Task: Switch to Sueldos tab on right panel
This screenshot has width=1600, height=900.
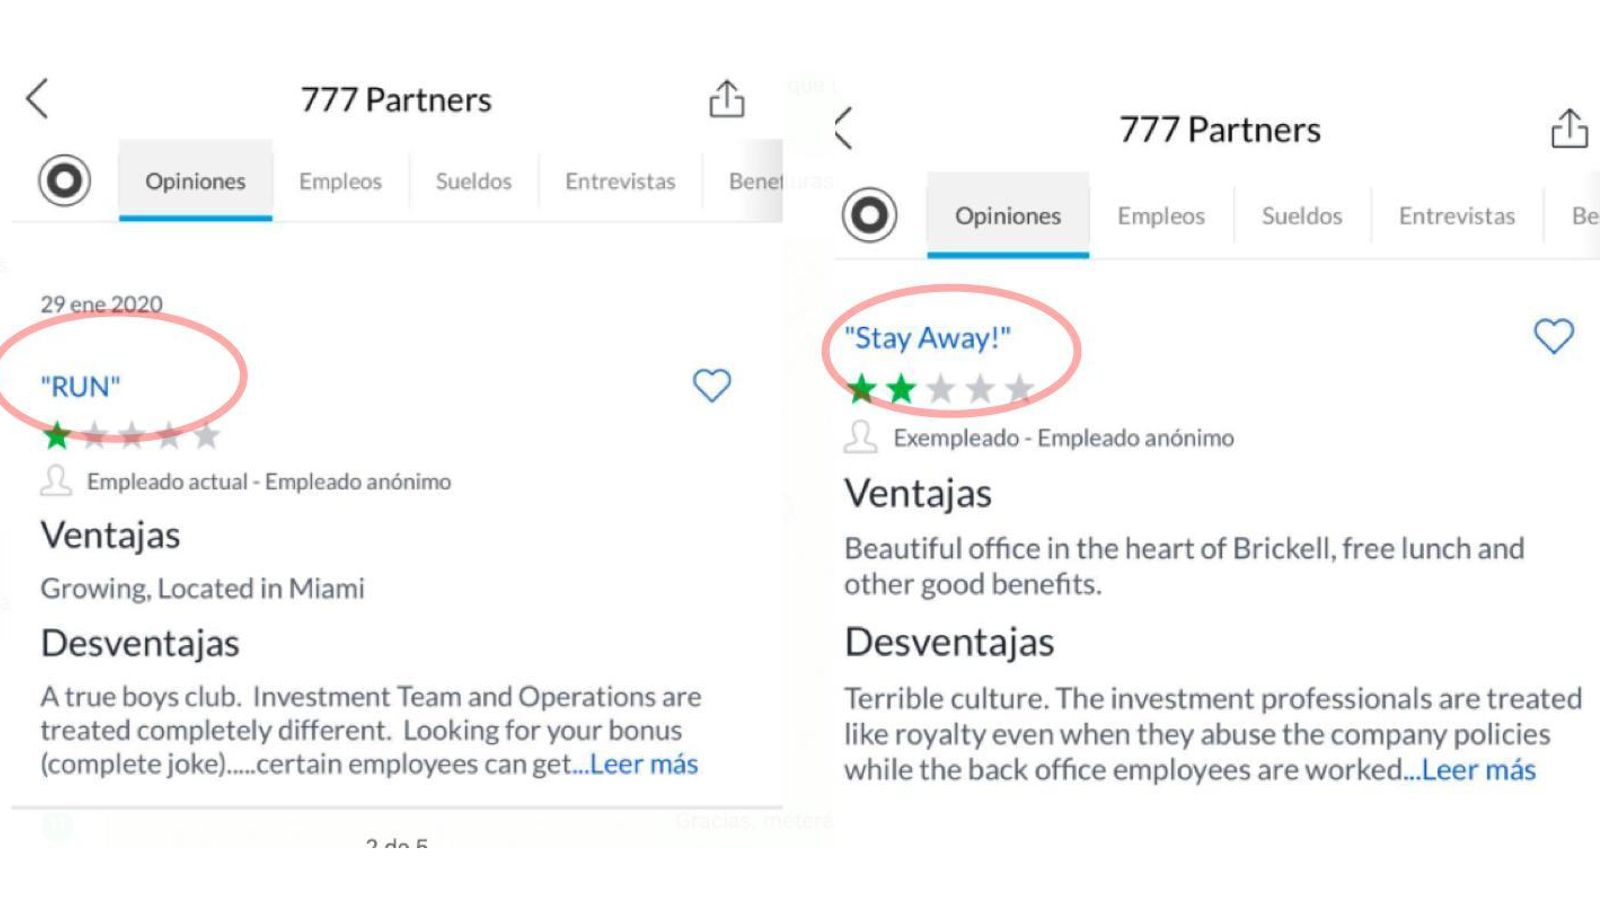Action: pyautogui.click(x=1301, y=216)
